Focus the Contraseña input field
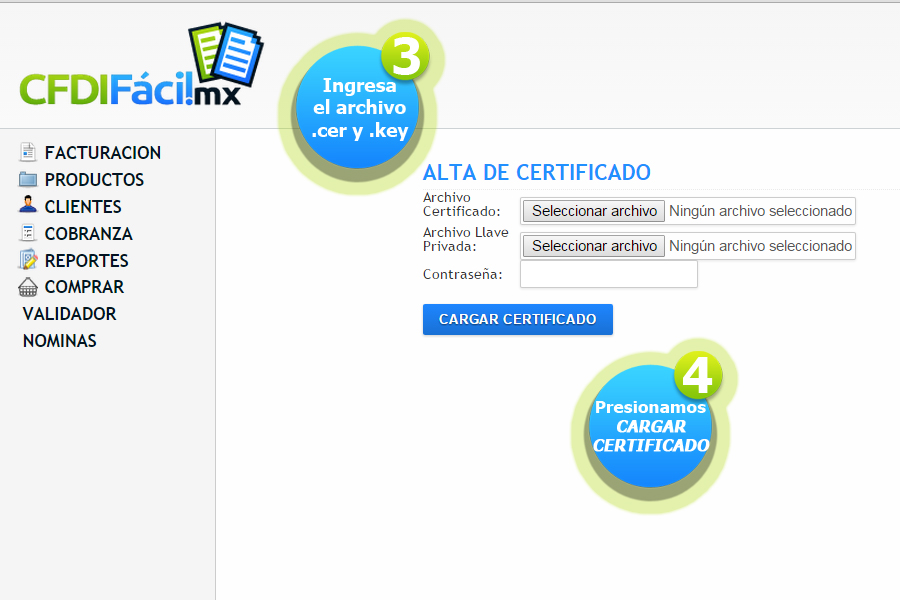900x600 pixels. [608, 274]
